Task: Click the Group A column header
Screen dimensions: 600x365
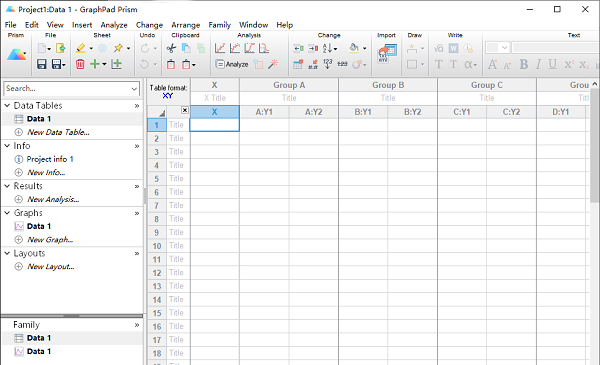Action: (289, 85)
